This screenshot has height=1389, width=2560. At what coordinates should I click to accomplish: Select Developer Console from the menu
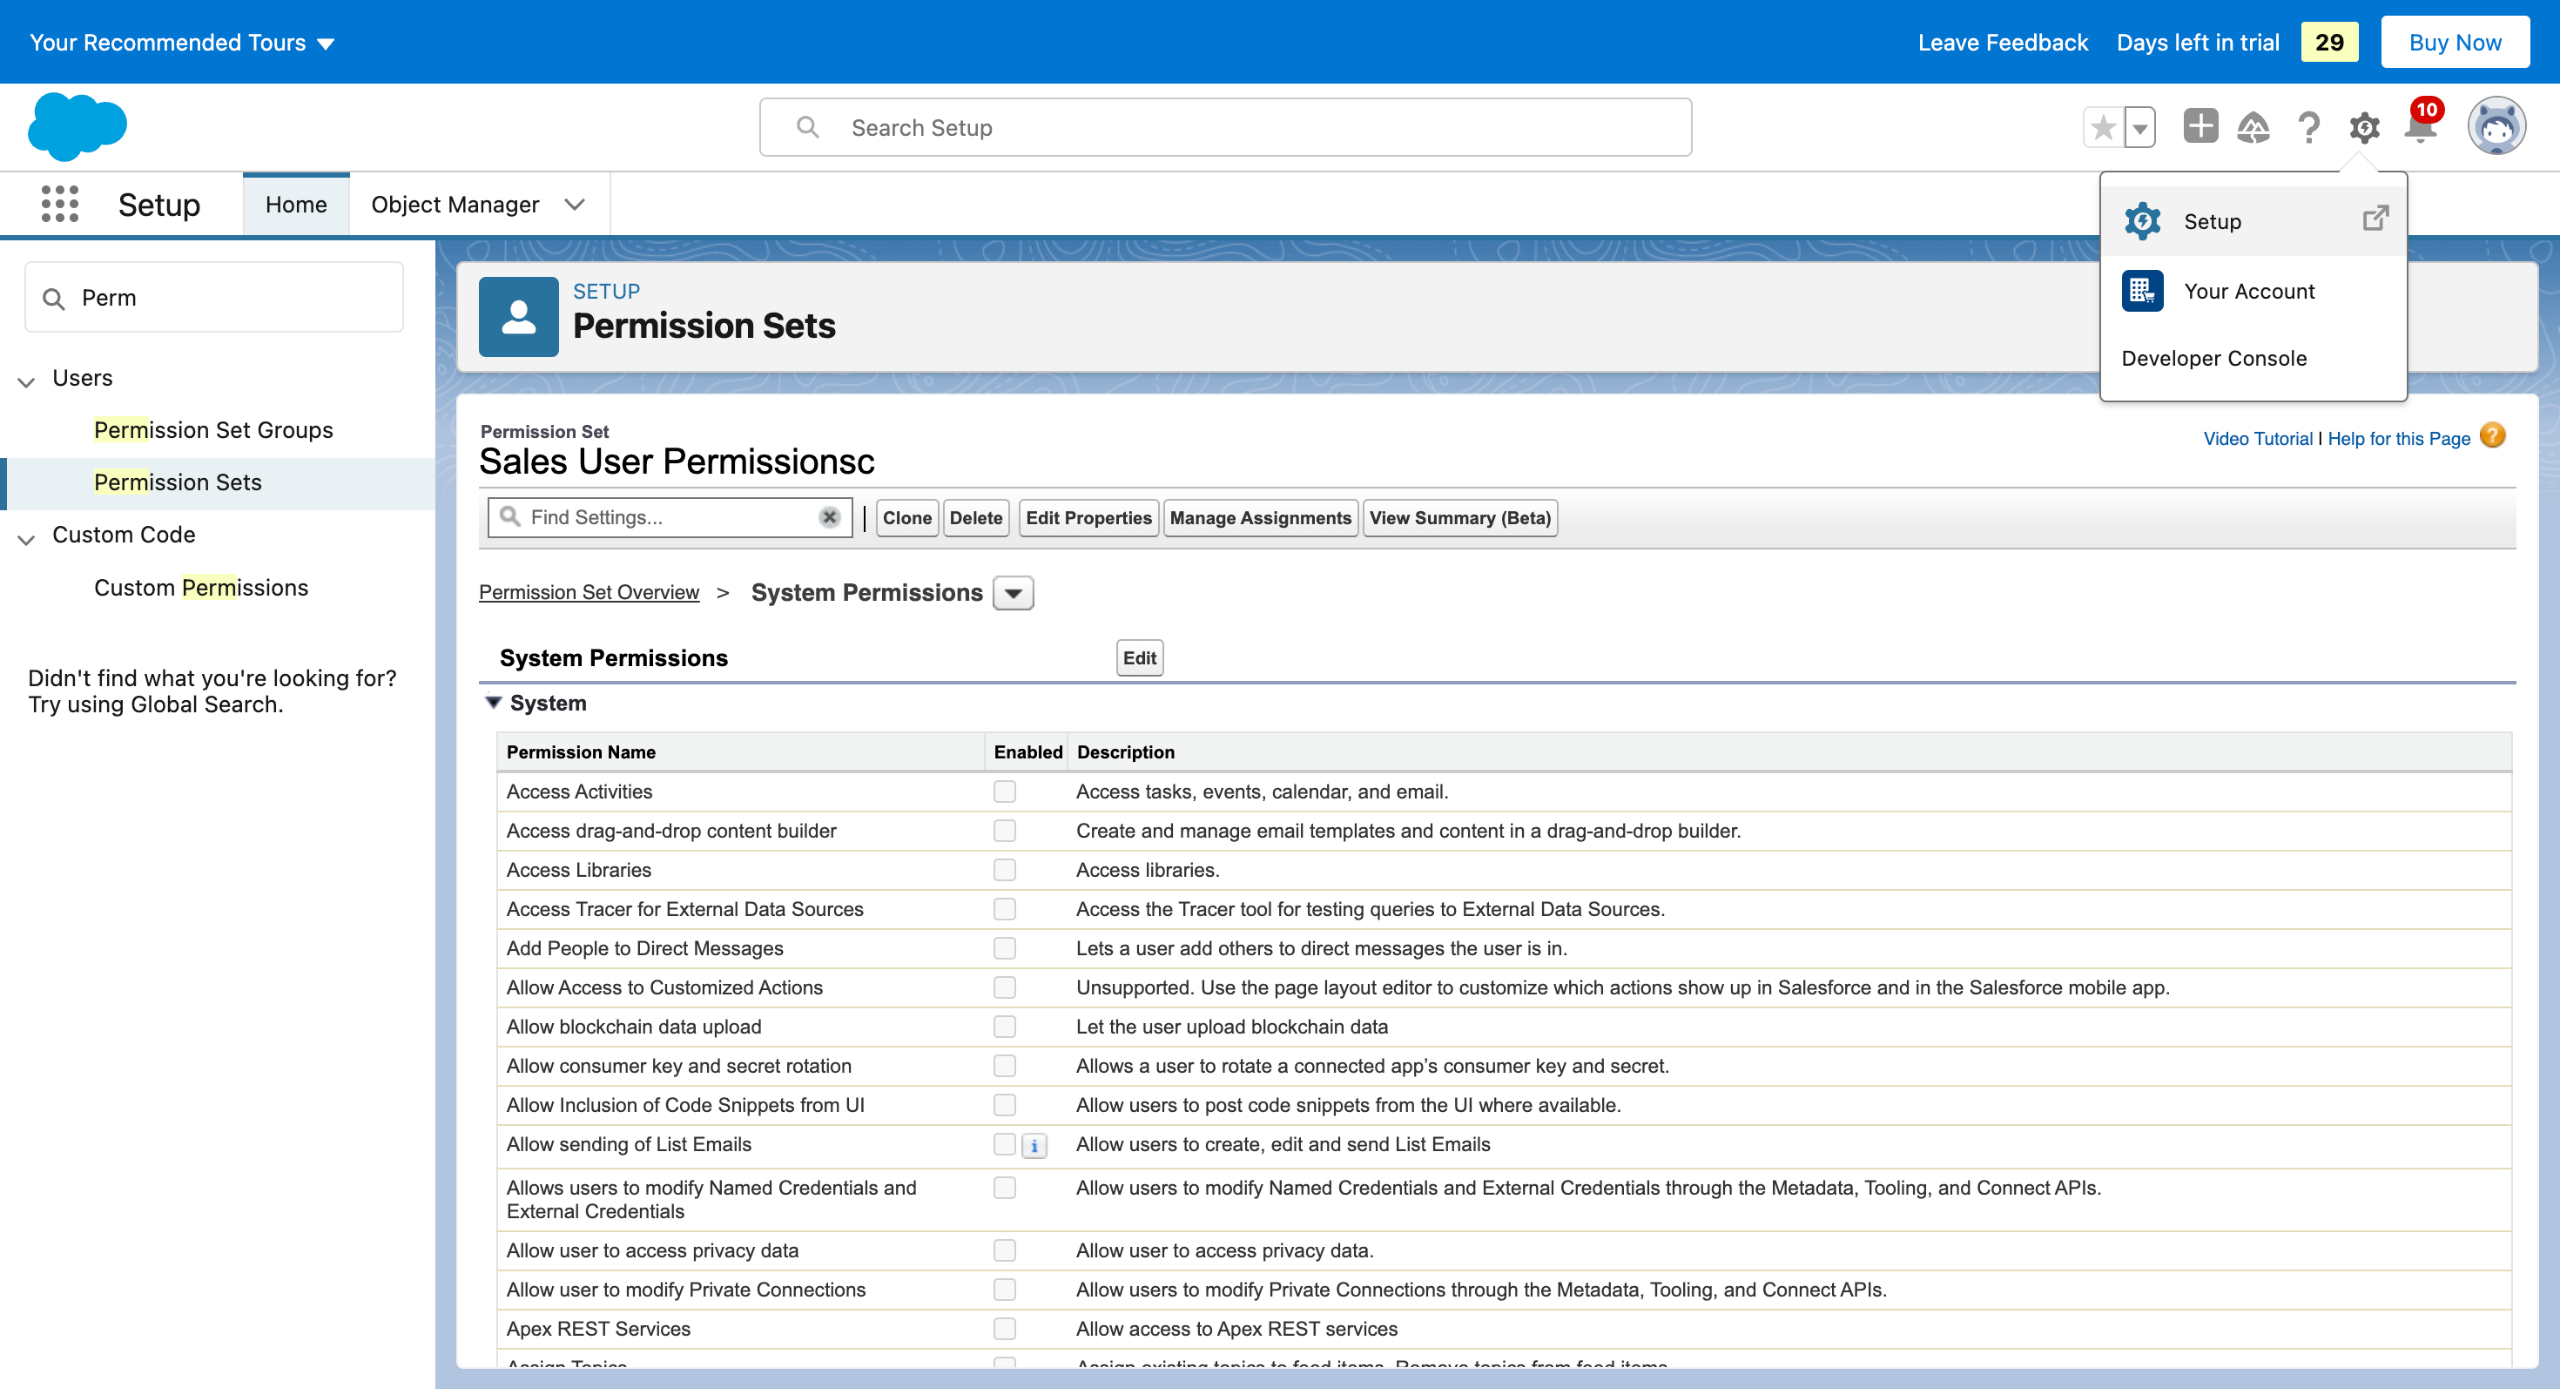2214,358
